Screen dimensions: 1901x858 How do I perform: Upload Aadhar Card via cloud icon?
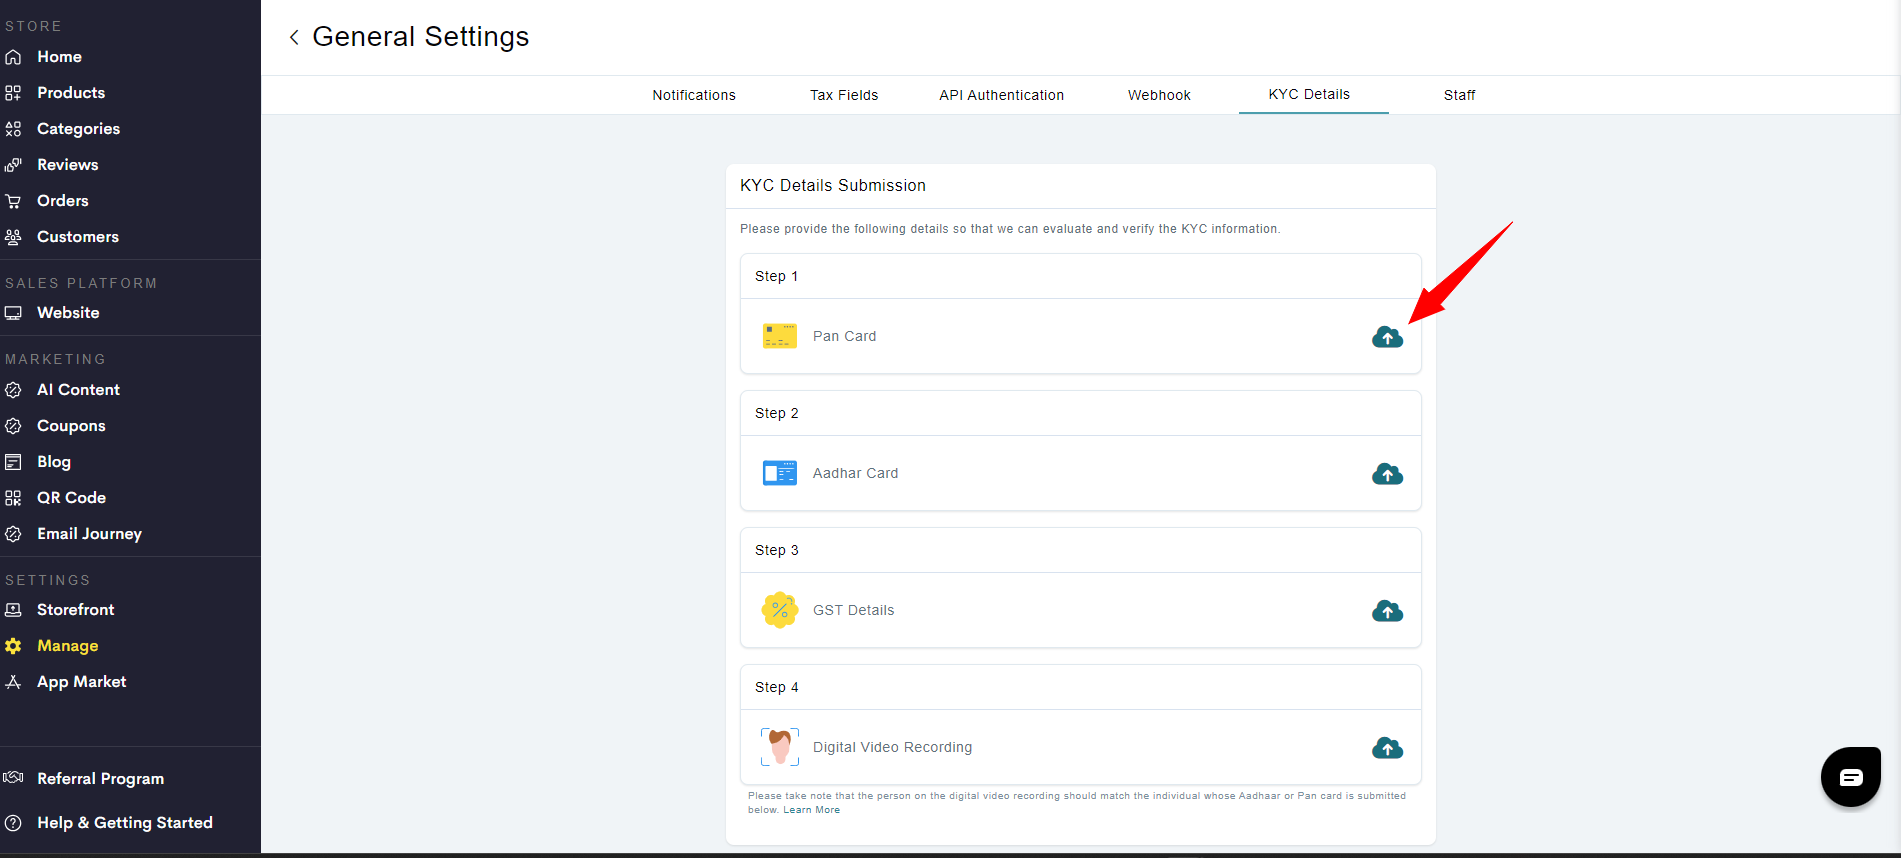pos(1387,474)
